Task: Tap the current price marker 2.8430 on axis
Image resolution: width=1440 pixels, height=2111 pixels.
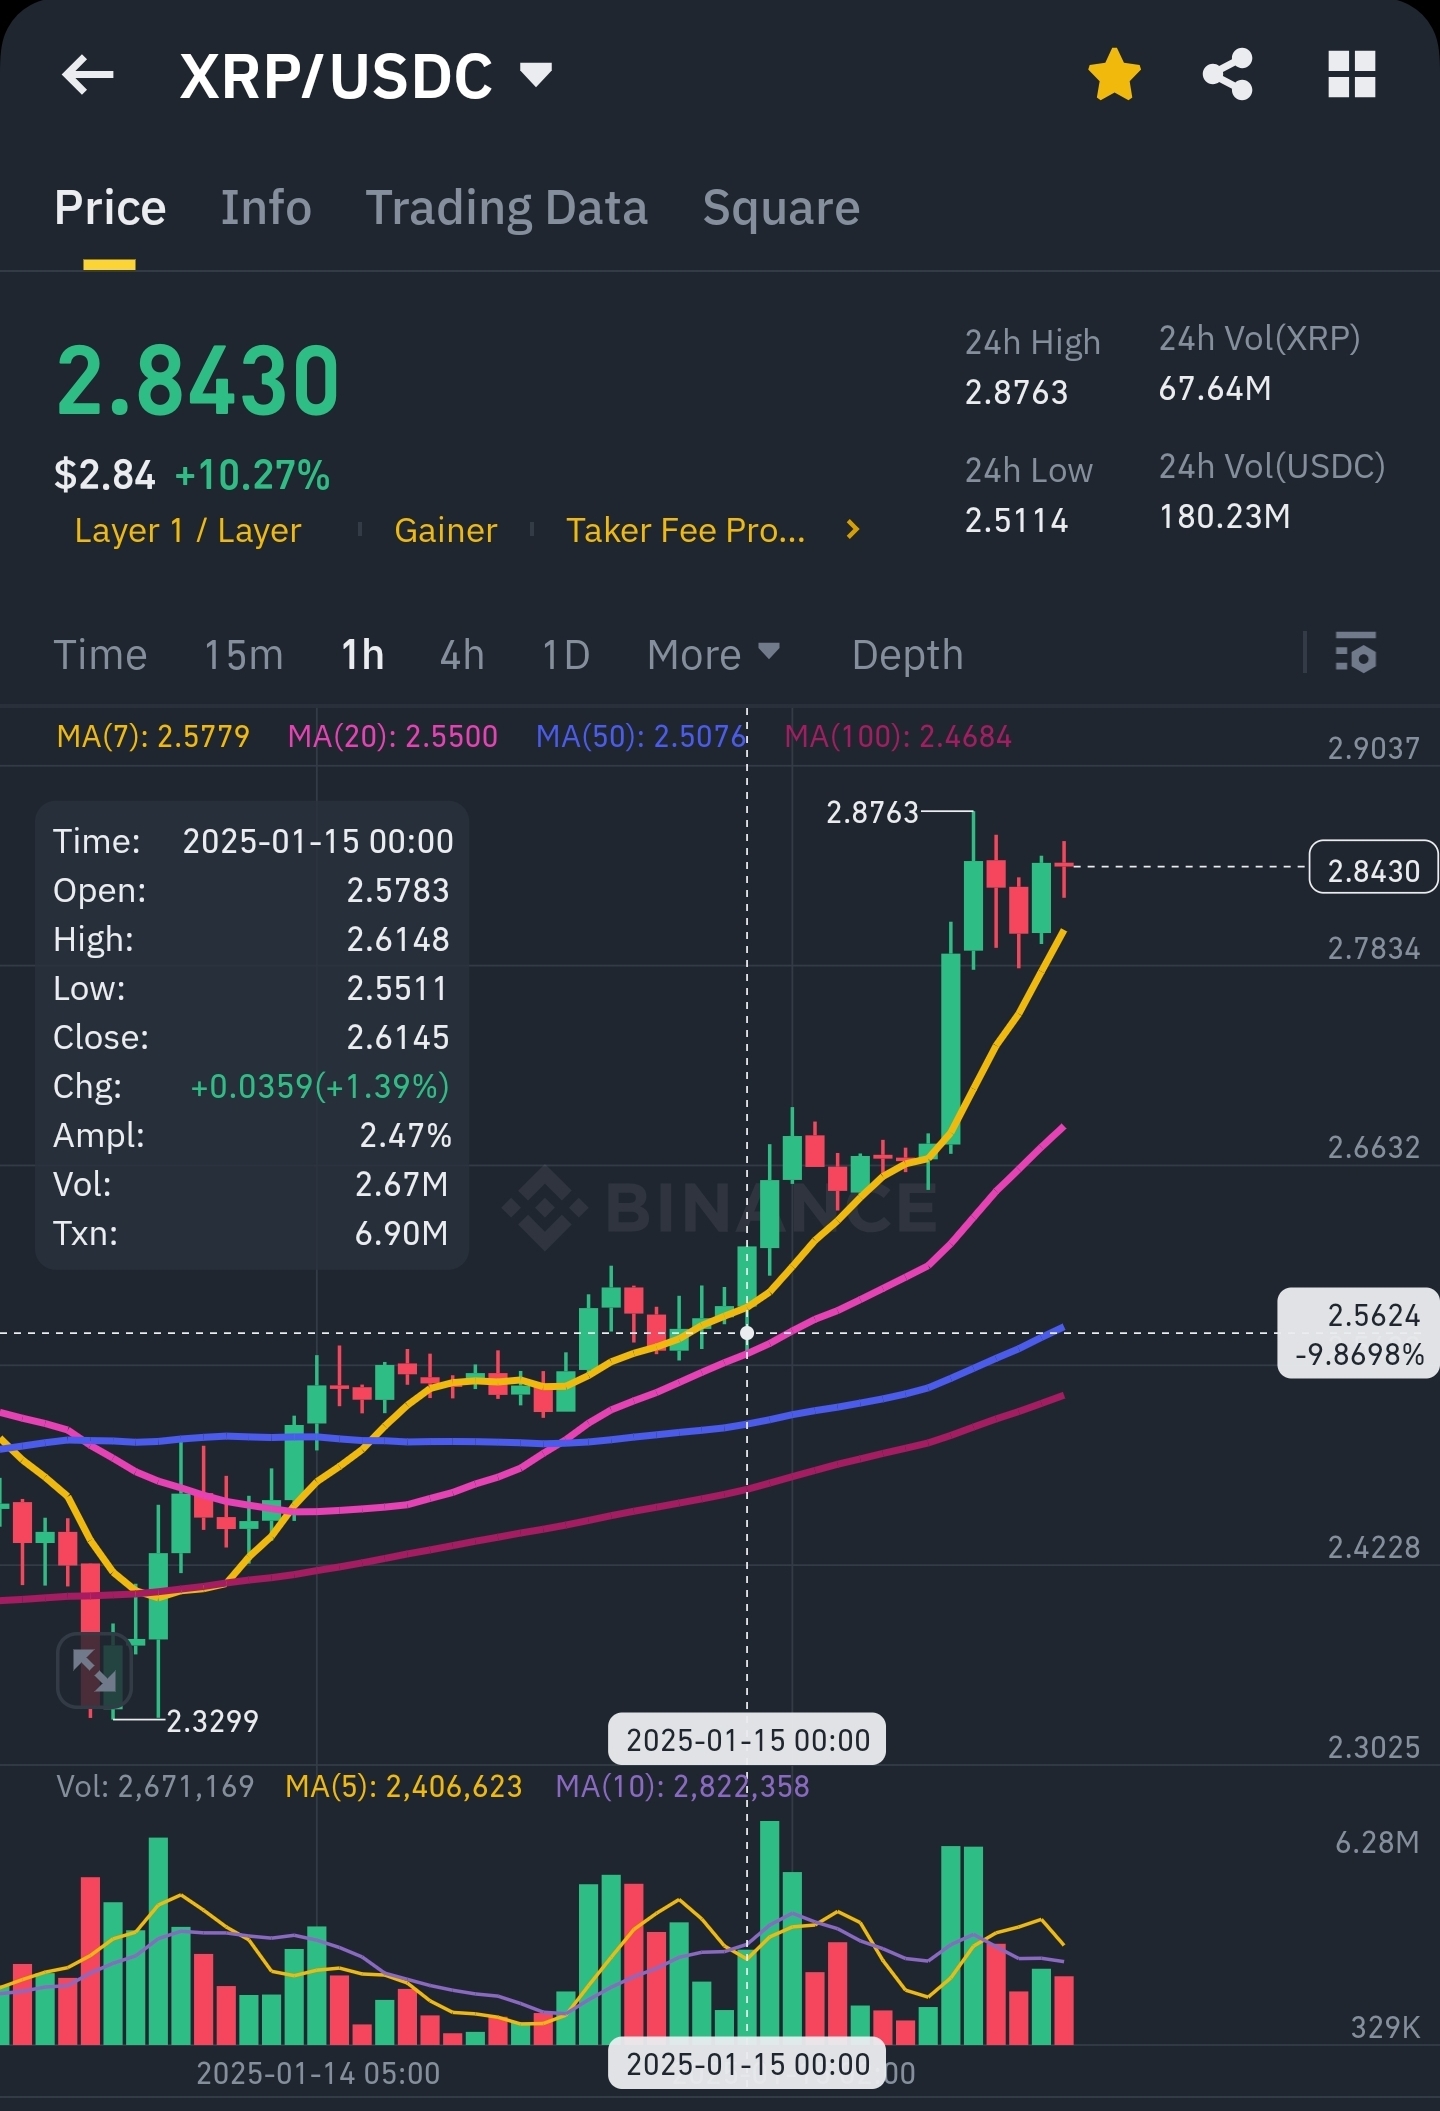Action: pos(1373,868)
